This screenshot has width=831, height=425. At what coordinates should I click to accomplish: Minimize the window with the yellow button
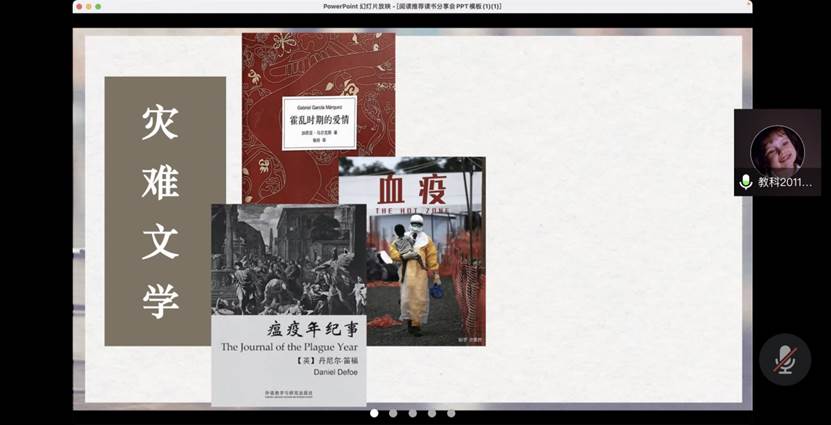89,6
